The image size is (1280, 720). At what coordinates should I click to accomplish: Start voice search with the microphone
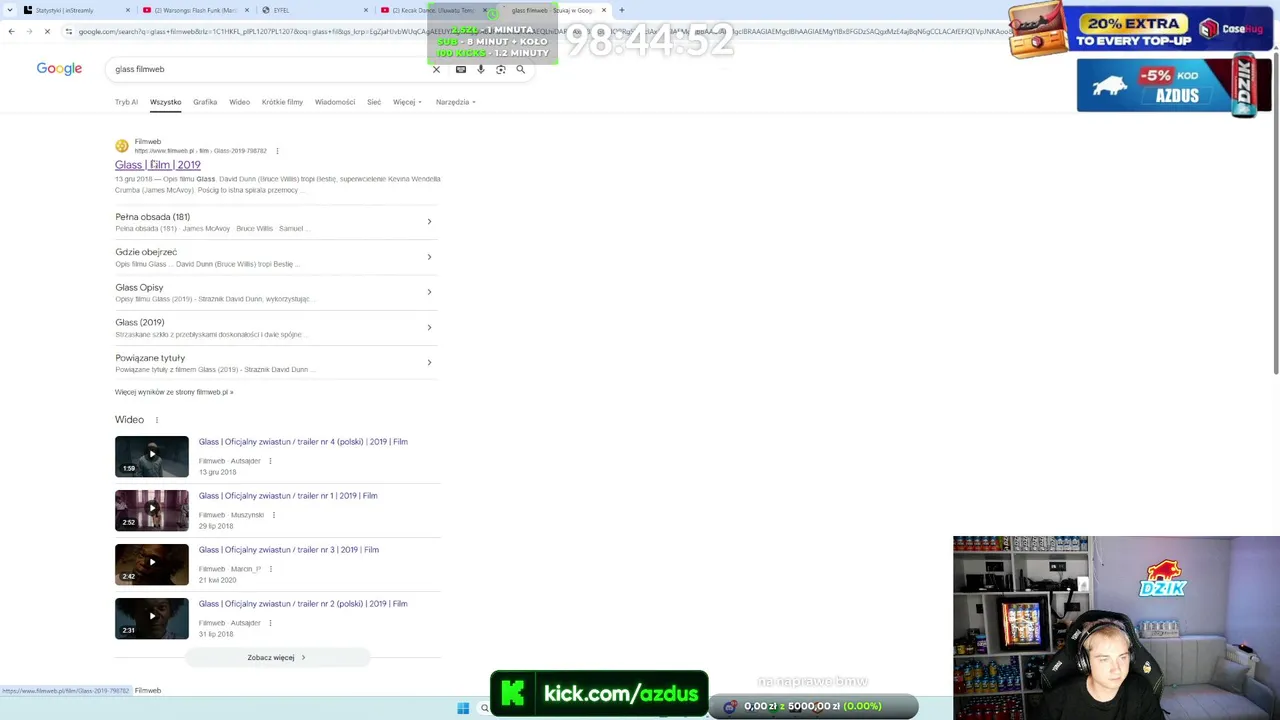[481, 69]
